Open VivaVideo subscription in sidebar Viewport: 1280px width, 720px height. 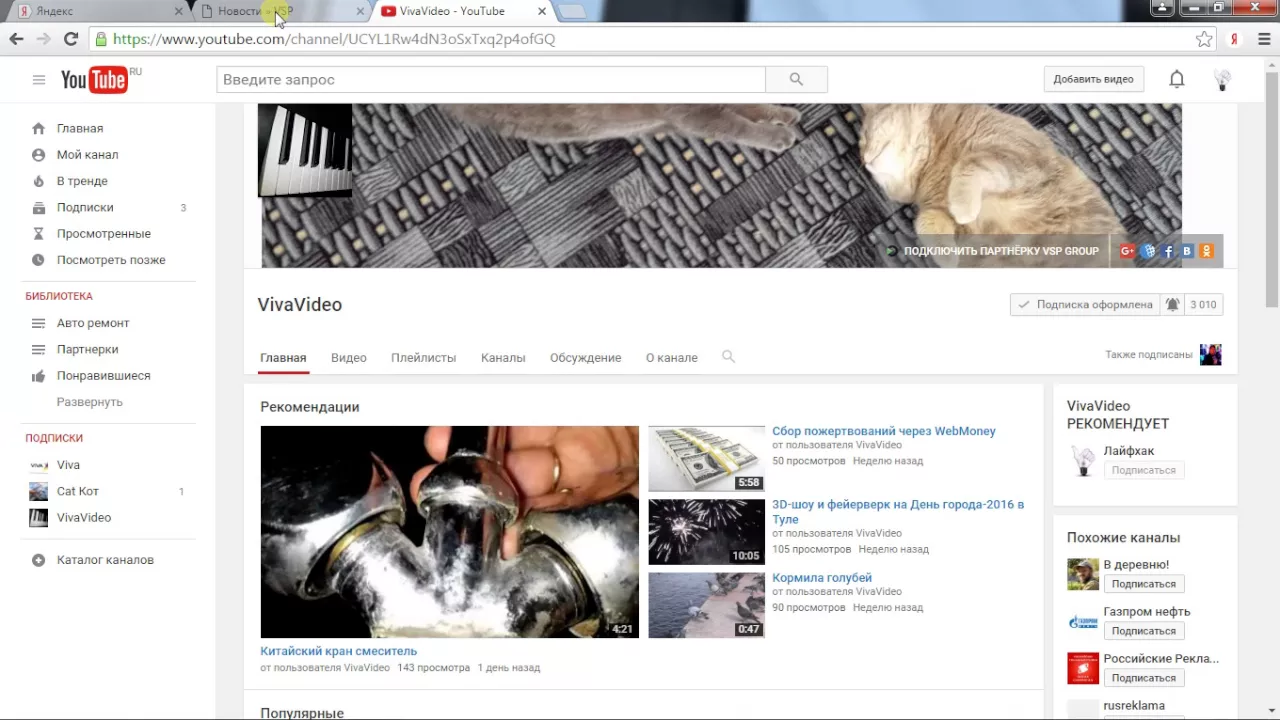tap(84, 518)
